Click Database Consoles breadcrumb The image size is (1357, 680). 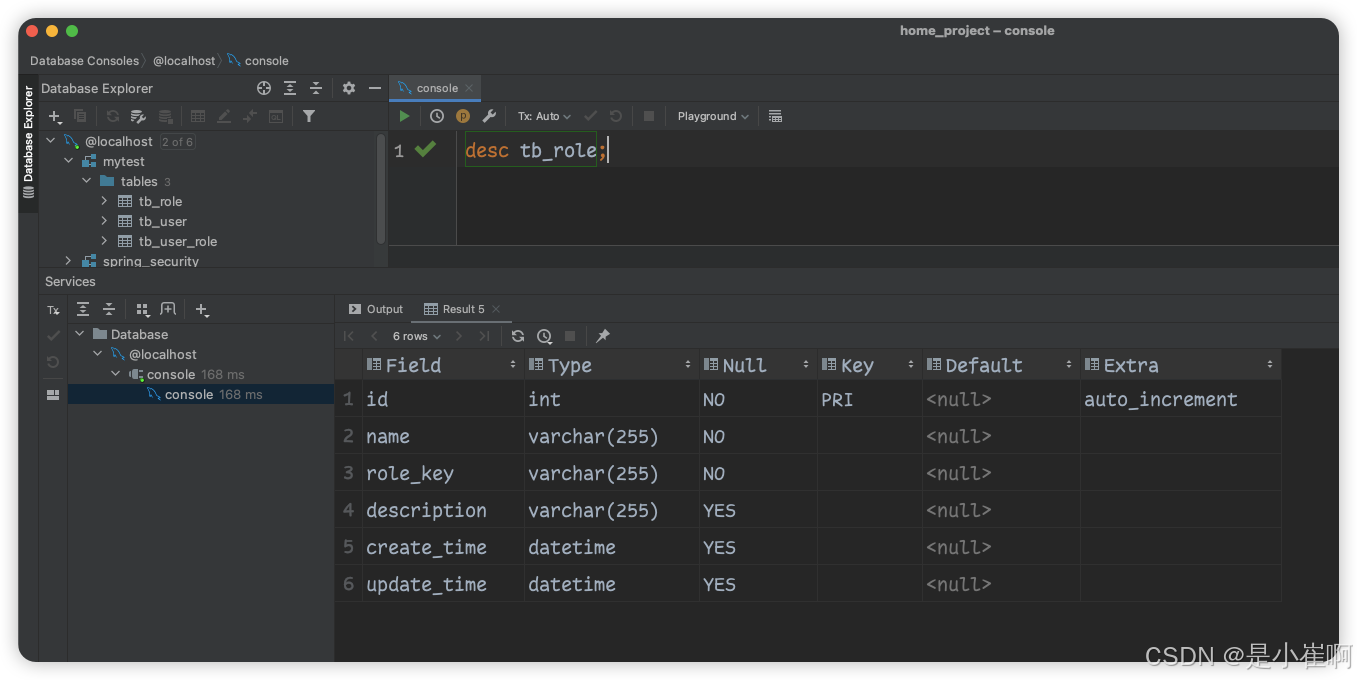[84, 61]
